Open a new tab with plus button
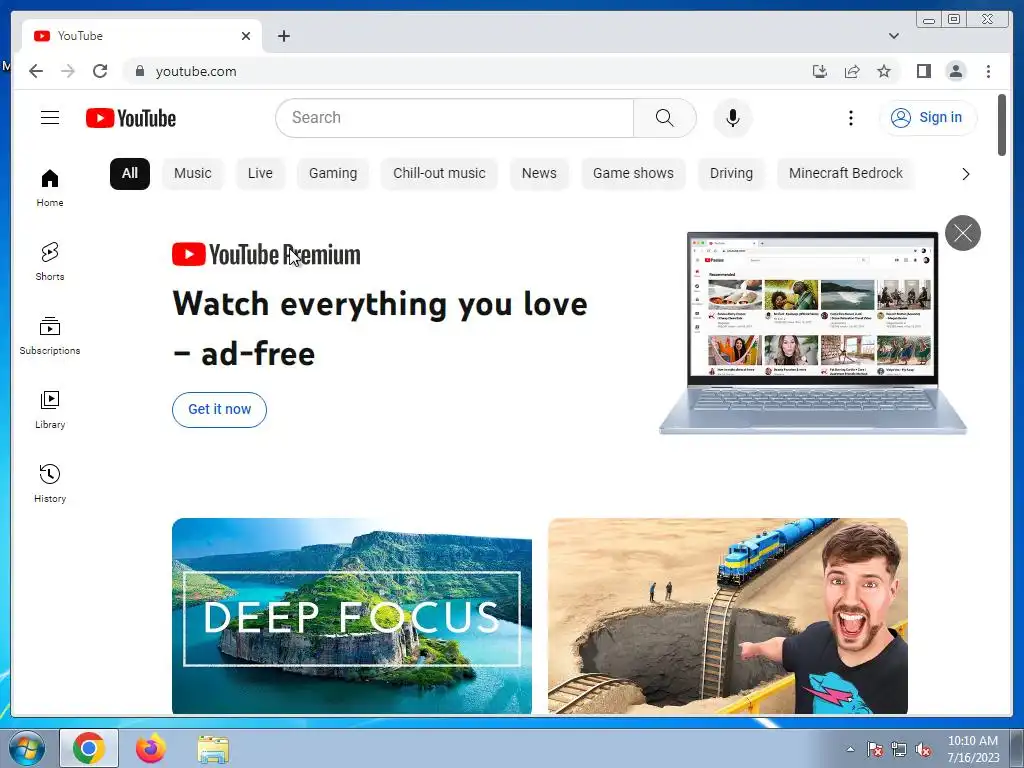This screenshot has width=1024, height=768. (283, 36)
